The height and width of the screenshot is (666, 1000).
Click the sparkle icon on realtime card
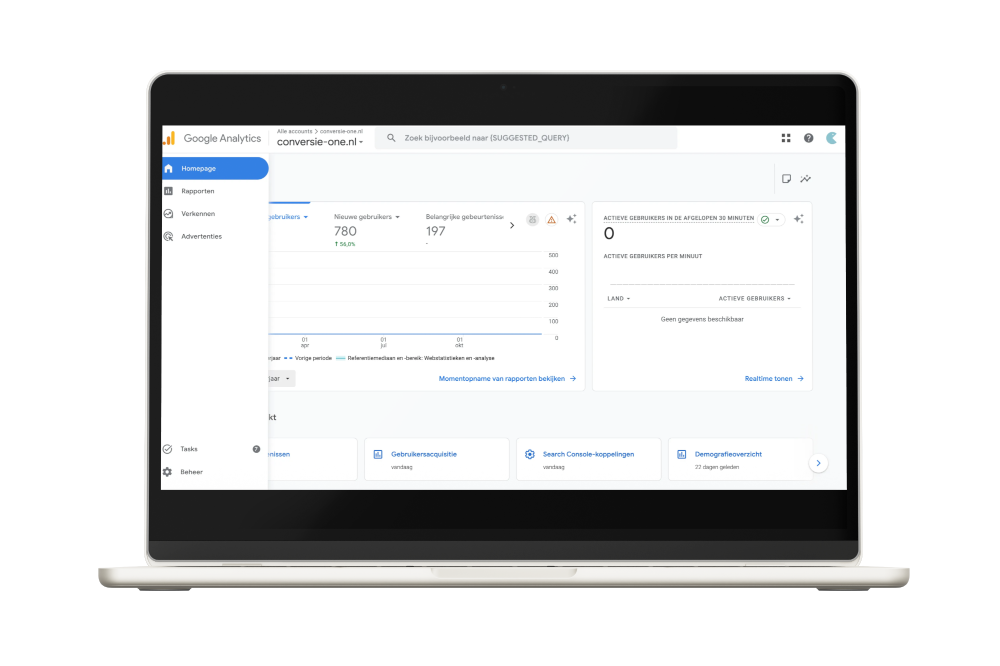click(x=798, y=219)
